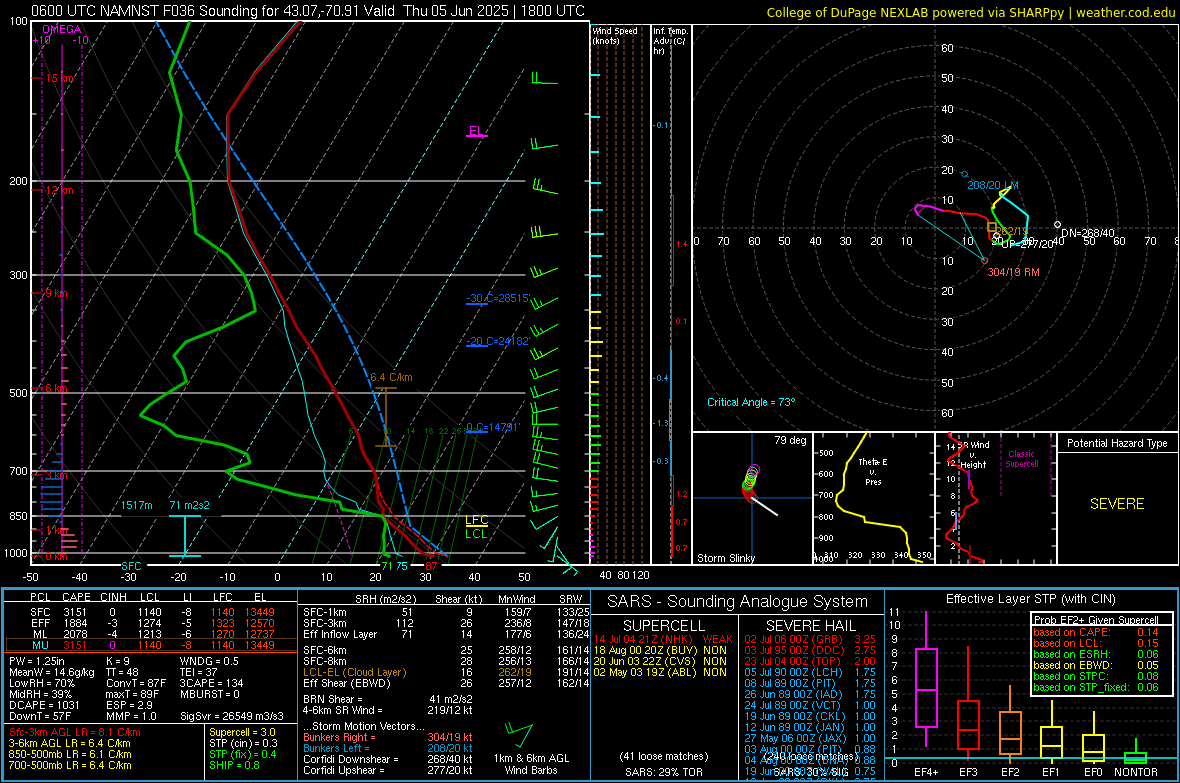Click the (41 loose matches) text
Screen dimensions: 1180x783
coord(664,756)
